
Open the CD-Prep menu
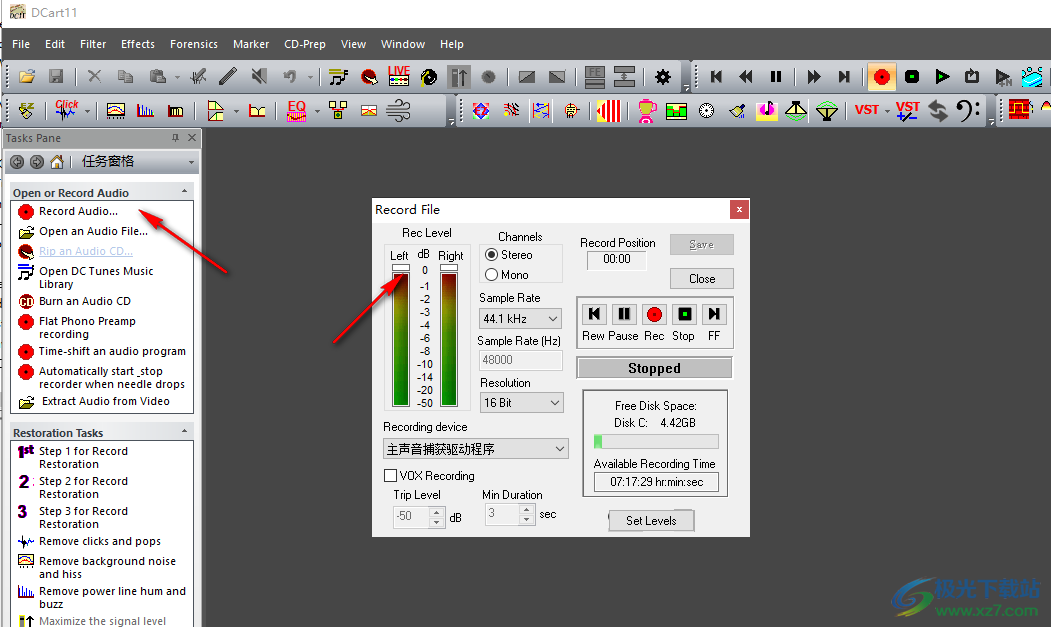(x=305, y=44)
